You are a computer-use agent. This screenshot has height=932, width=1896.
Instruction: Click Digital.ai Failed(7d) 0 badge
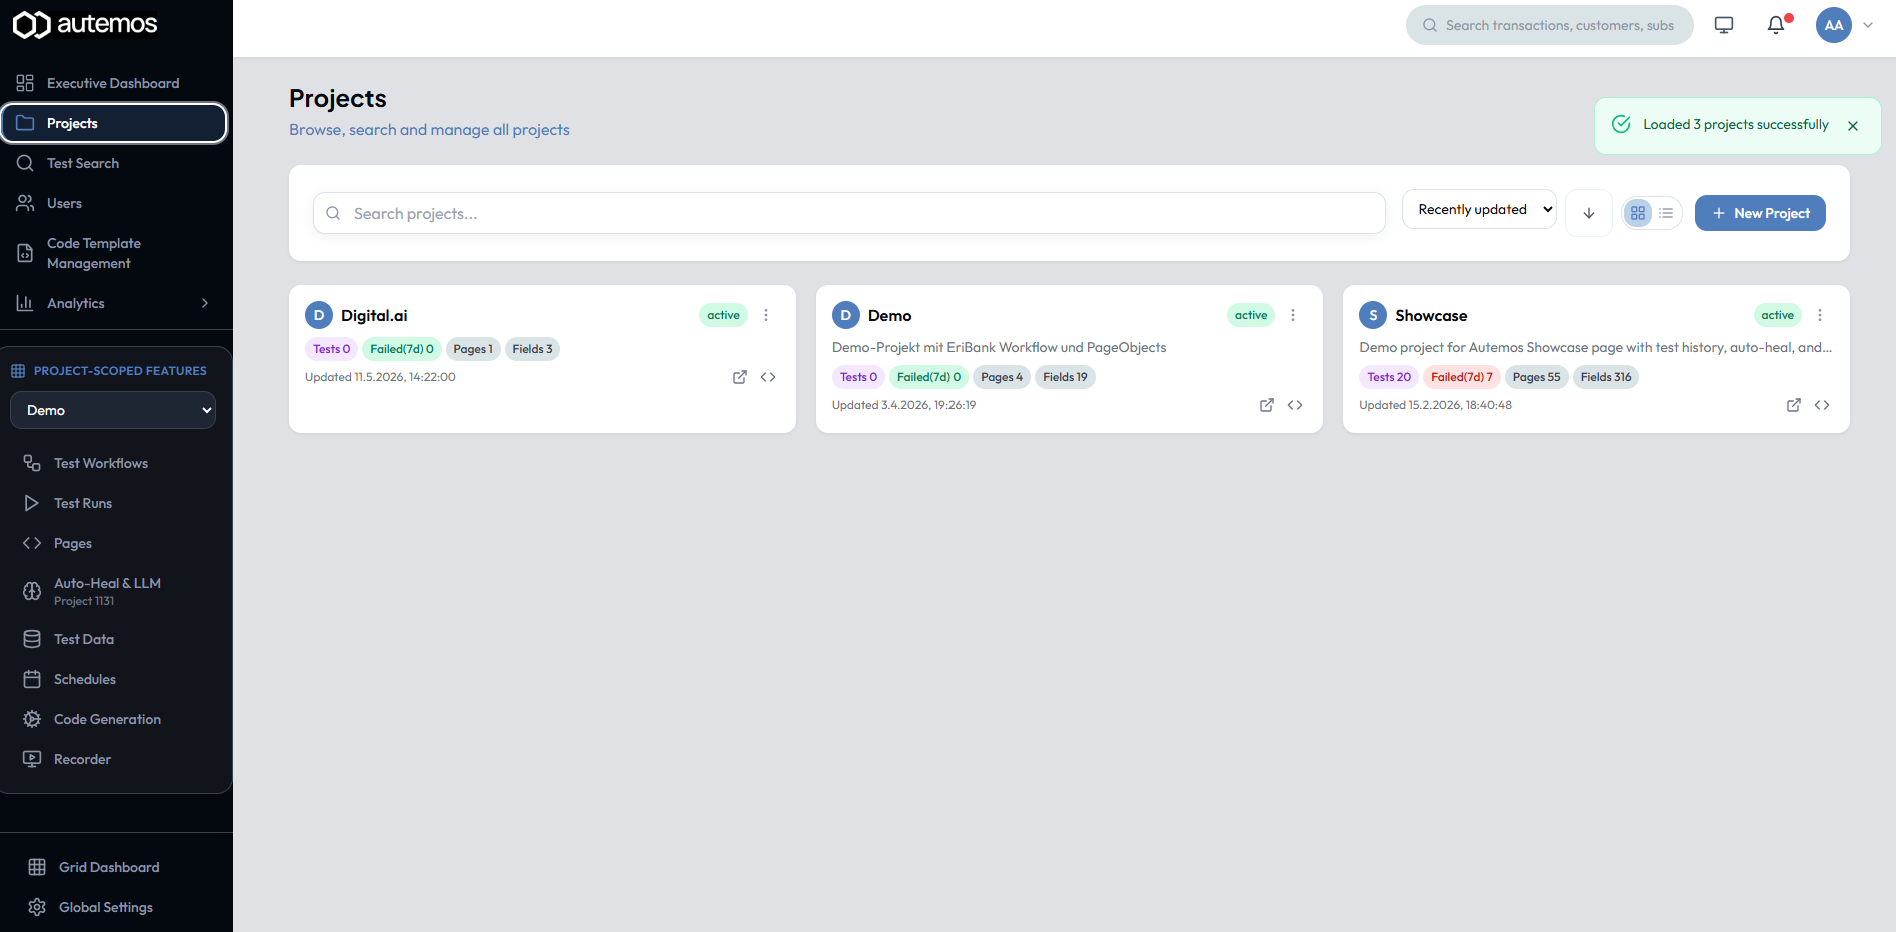tap(402, 349)
